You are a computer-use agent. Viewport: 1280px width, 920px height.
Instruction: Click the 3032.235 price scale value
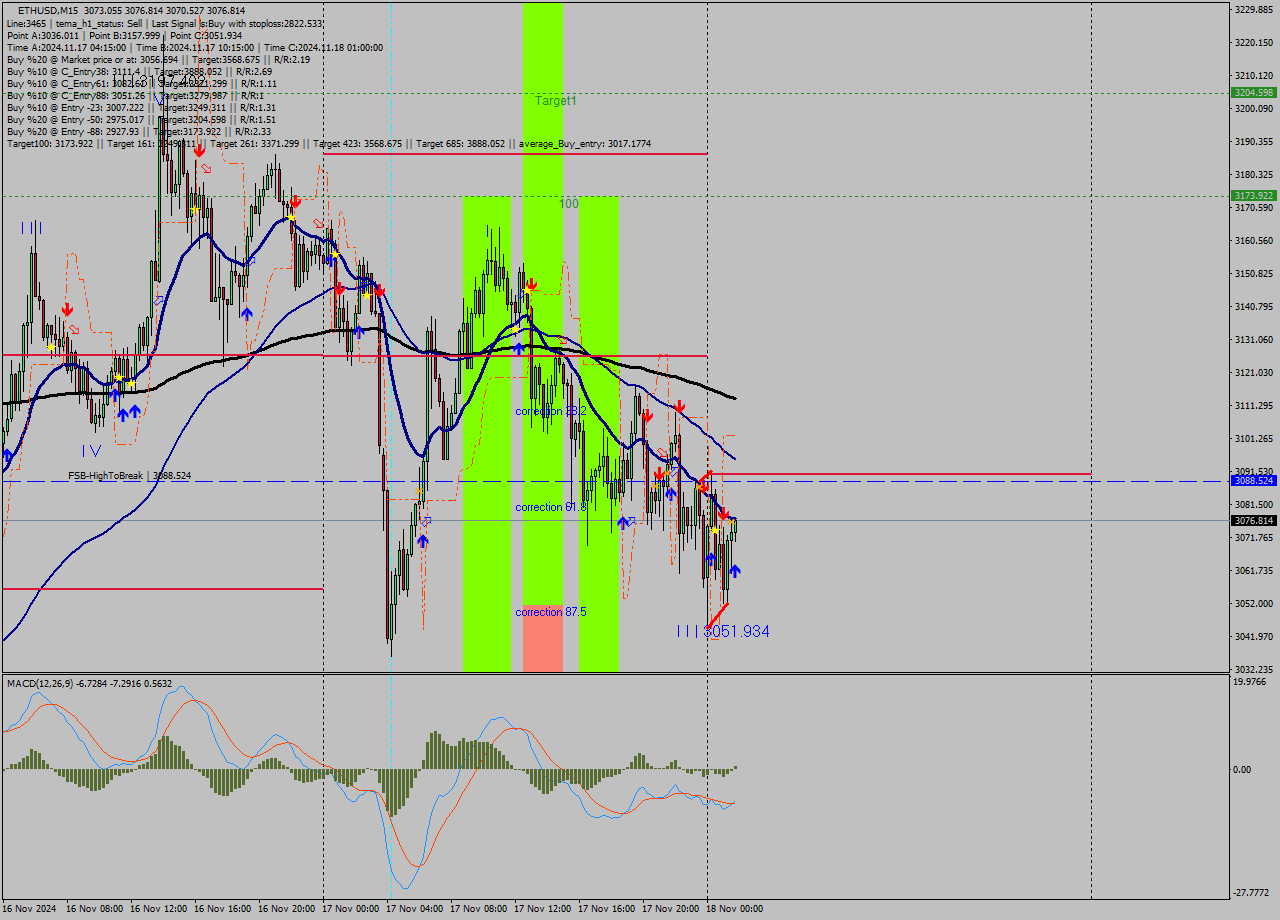1253,669
